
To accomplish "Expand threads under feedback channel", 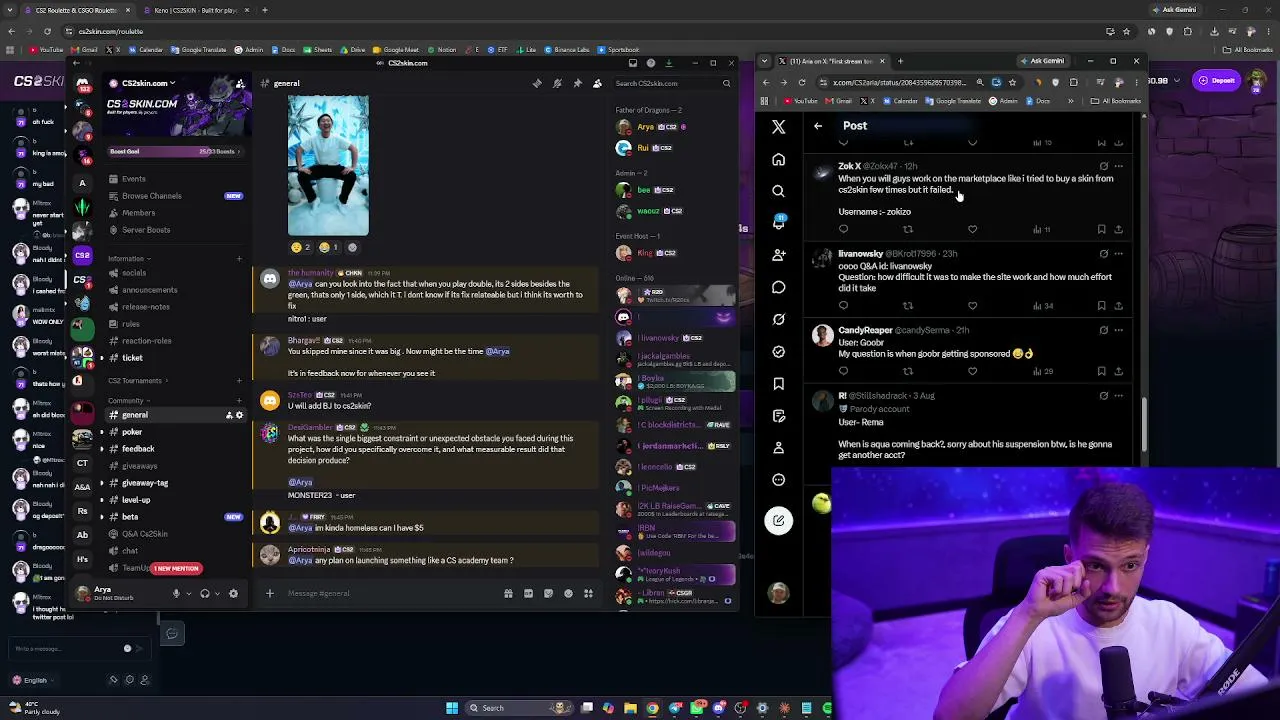I will 101,449.
